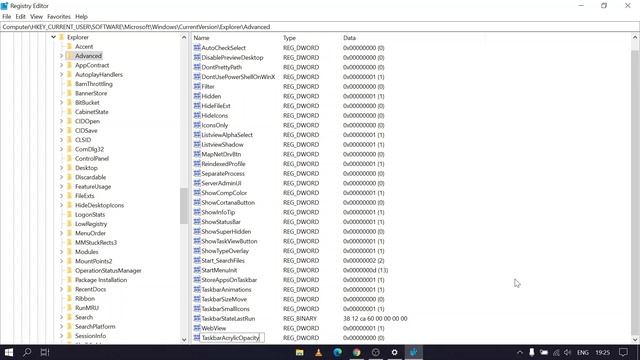Open Task View from the taskbar
This screenshot has width=640, height=360.
point(45,352)
